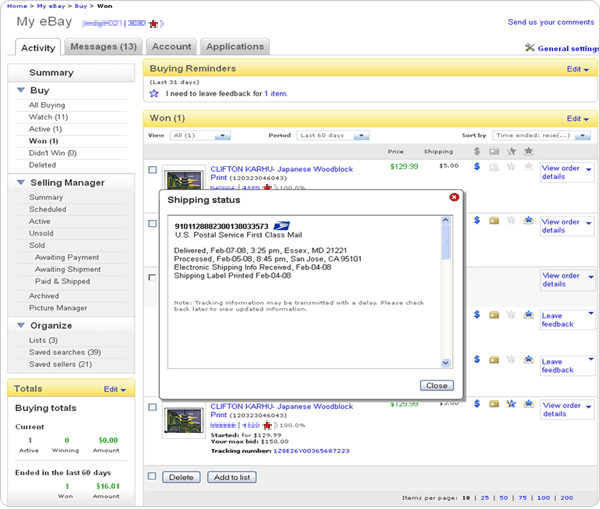Screen dimensions: 600x509
Task: Open the Period dropdown set to Last 60 days
Action: [333, 135]
